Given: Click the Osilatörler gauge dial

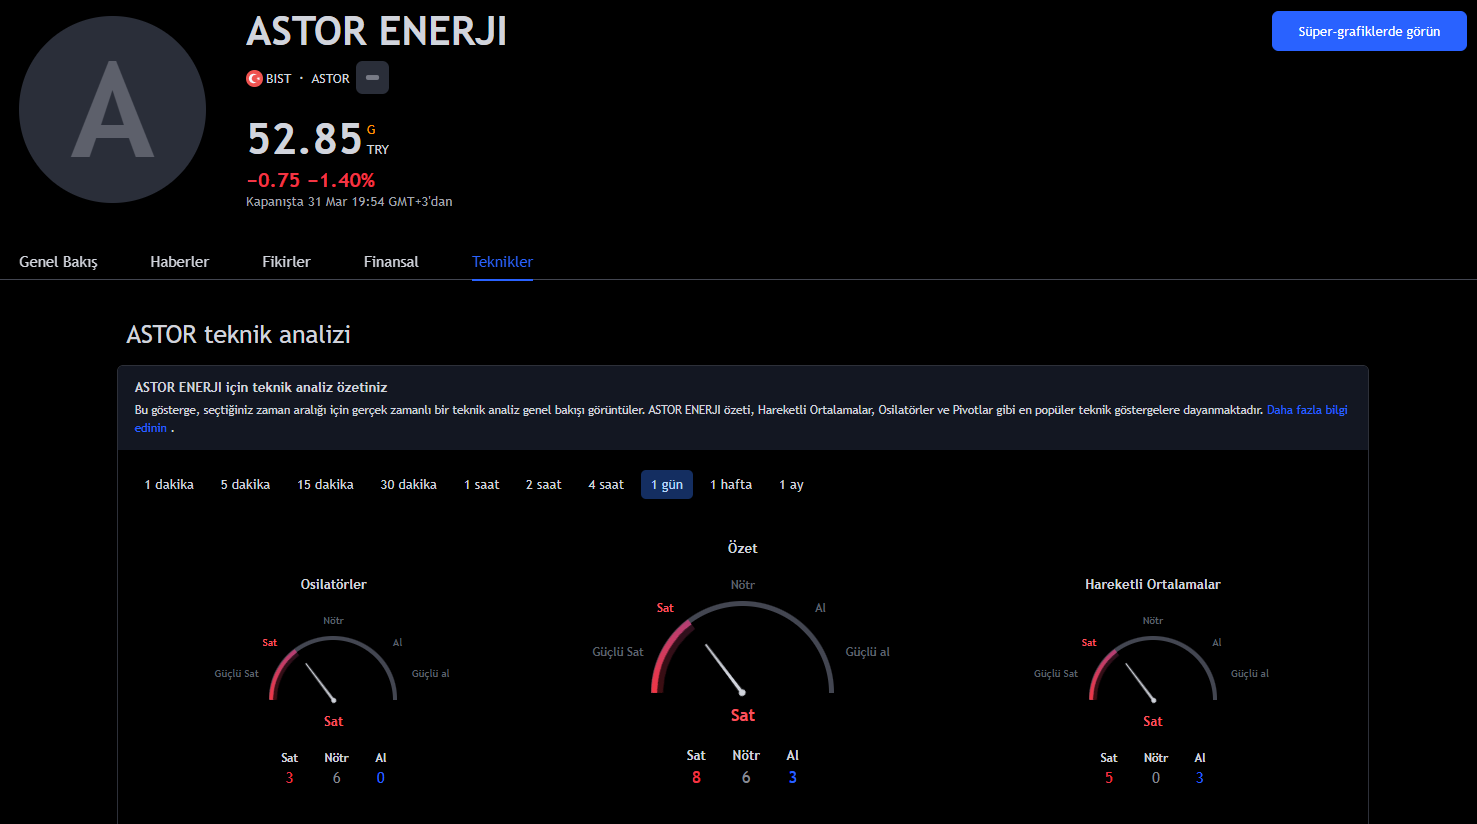Looking at the screenshot, I should click(333, 670).
